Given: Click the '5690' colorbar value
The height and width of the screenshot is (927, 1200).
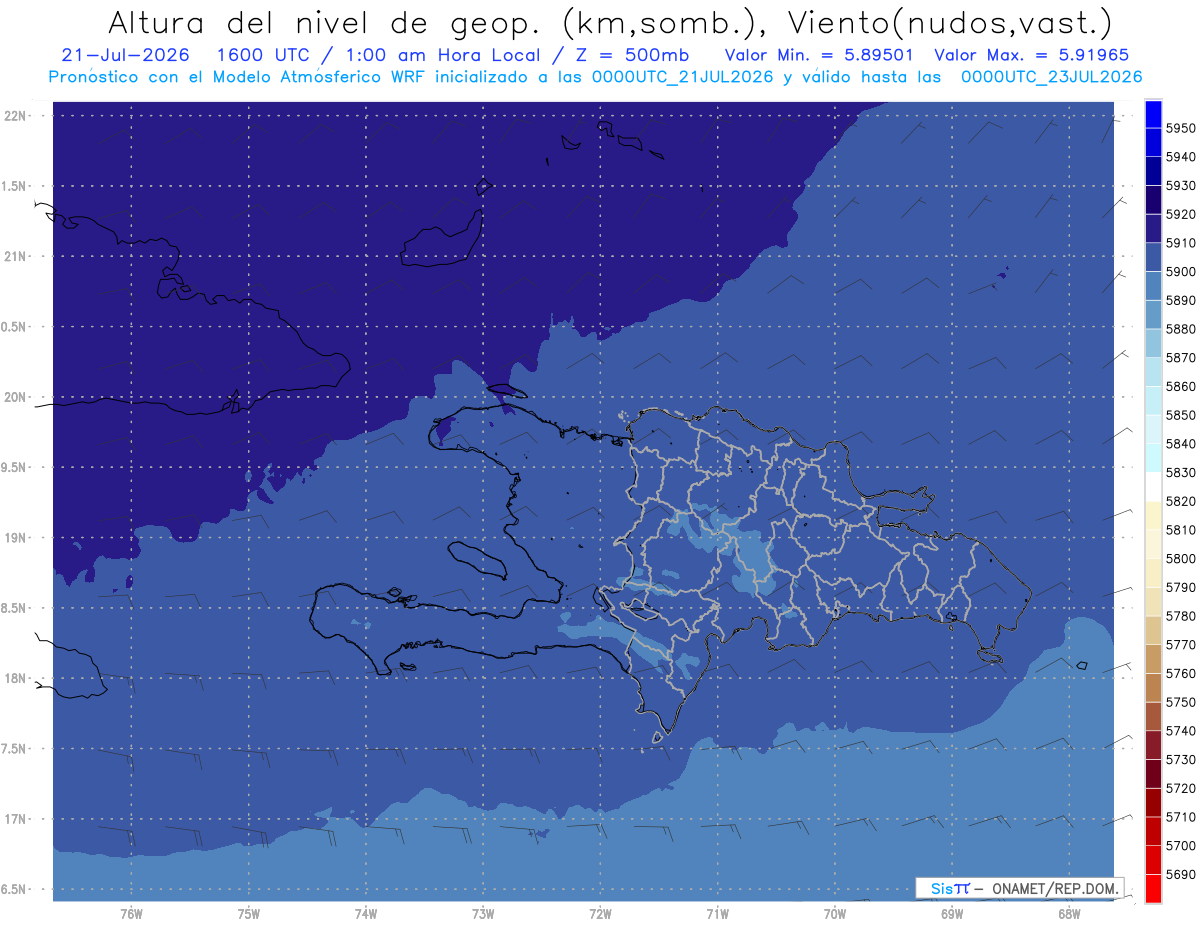Looking at the screenshot, I should 1180,874.
